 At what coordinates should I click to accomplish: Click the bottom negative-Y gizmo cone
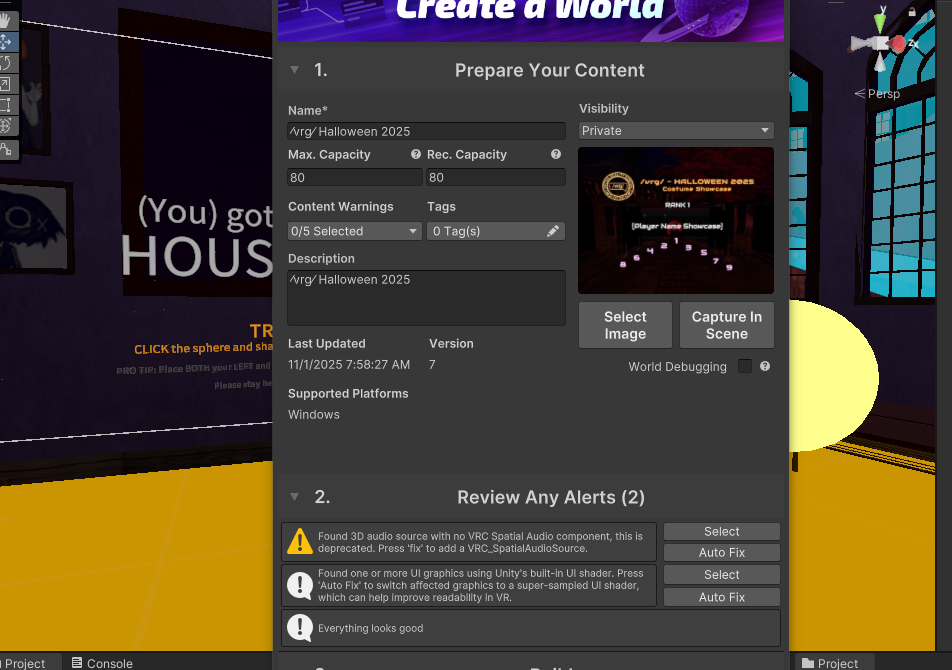(880, 62)
